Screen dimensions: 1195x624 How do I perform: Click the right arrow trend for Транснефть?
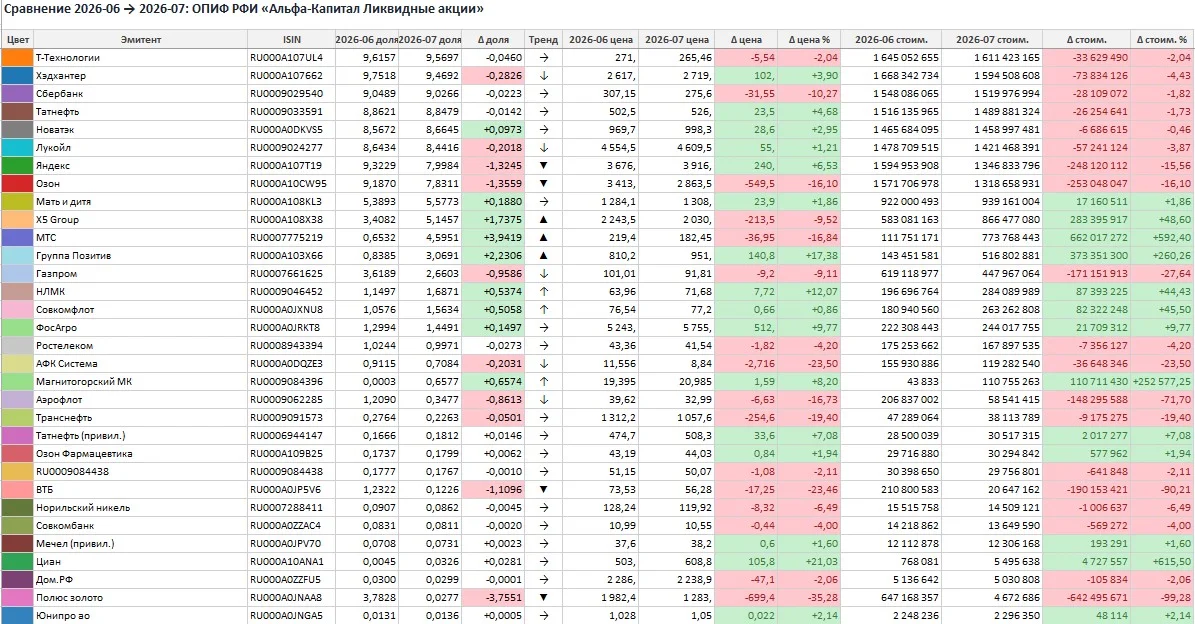543,418
